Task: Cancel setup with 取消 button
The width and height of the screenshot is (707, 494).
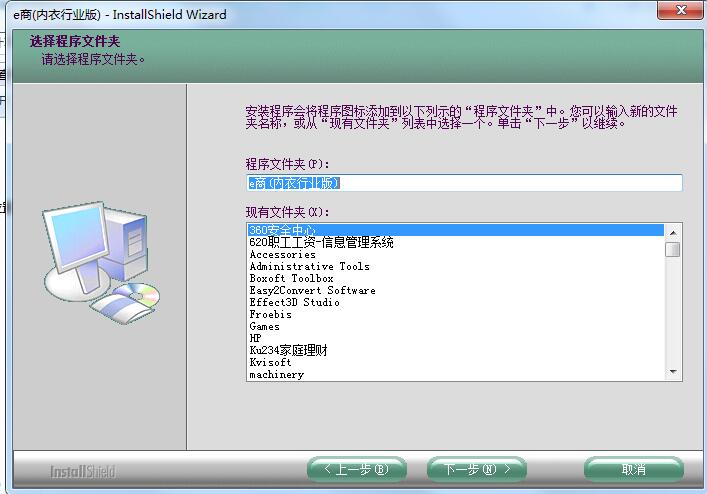Action: (634, 470)
